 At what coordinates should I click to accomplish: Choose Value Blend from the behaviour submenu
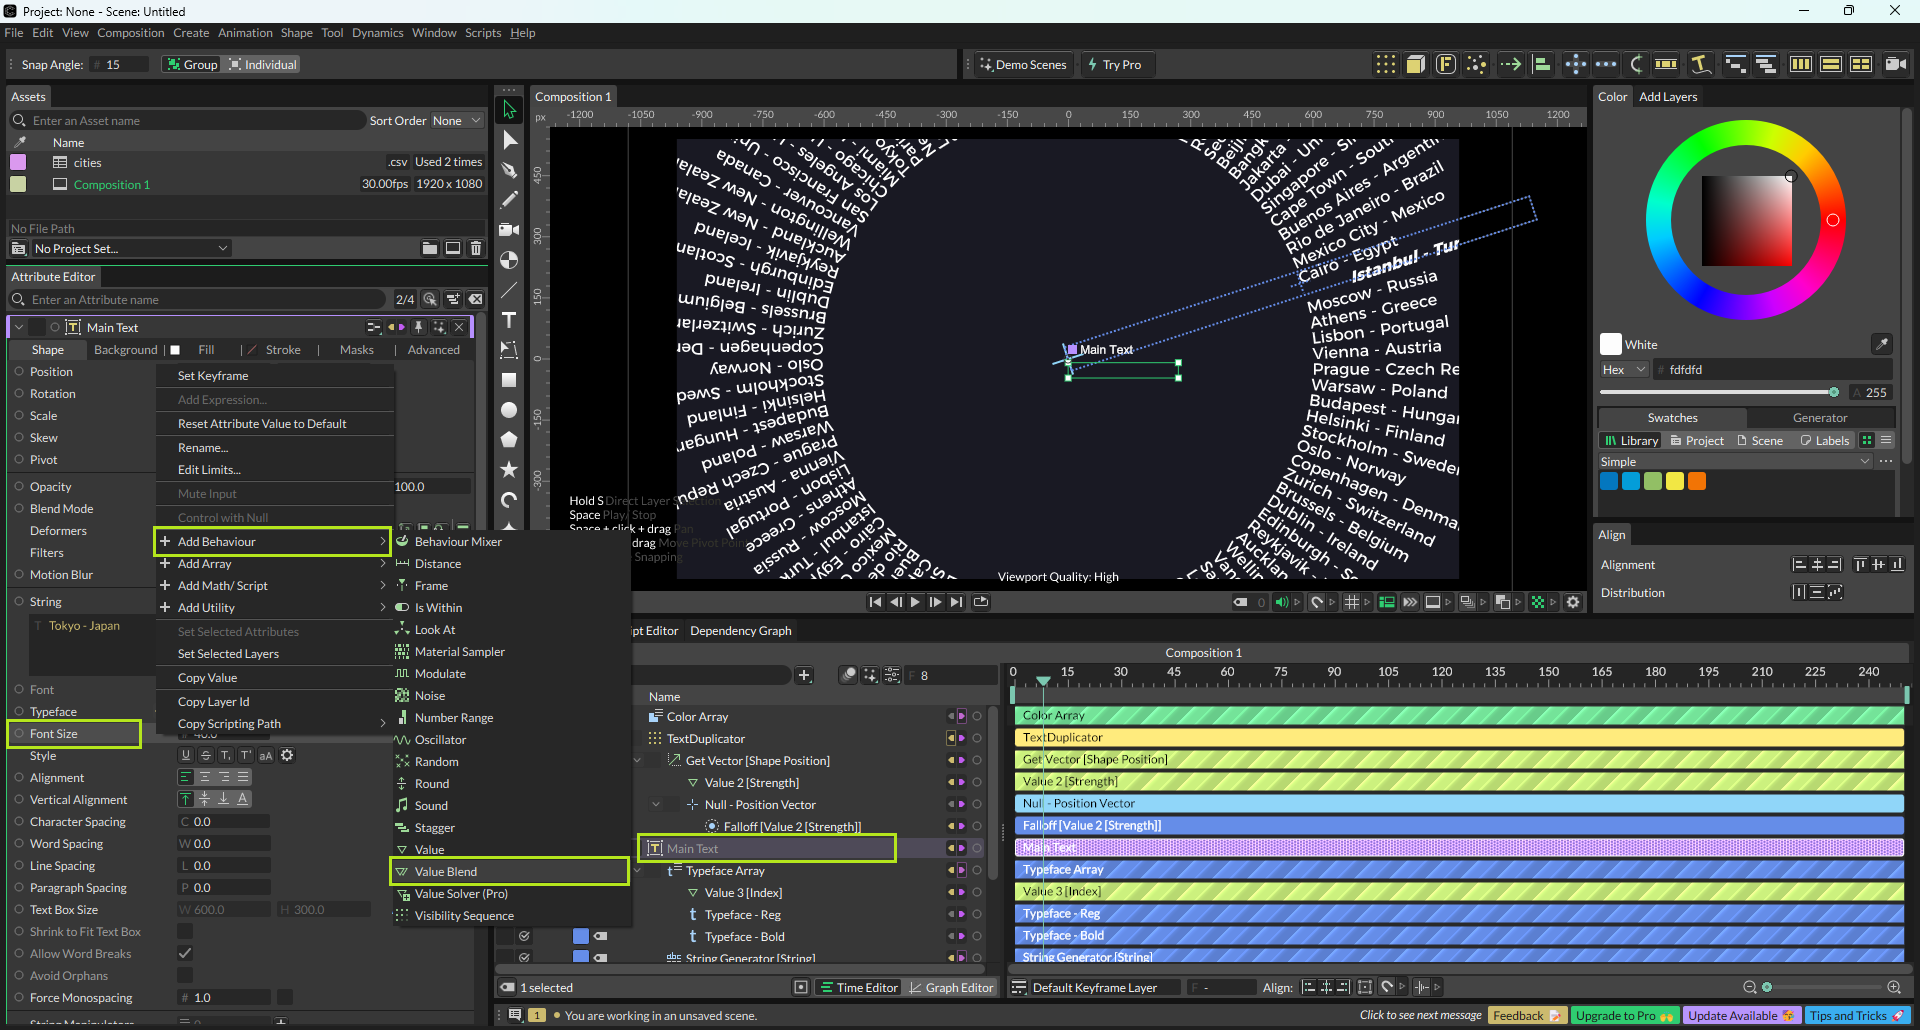[x=446, y=872]
